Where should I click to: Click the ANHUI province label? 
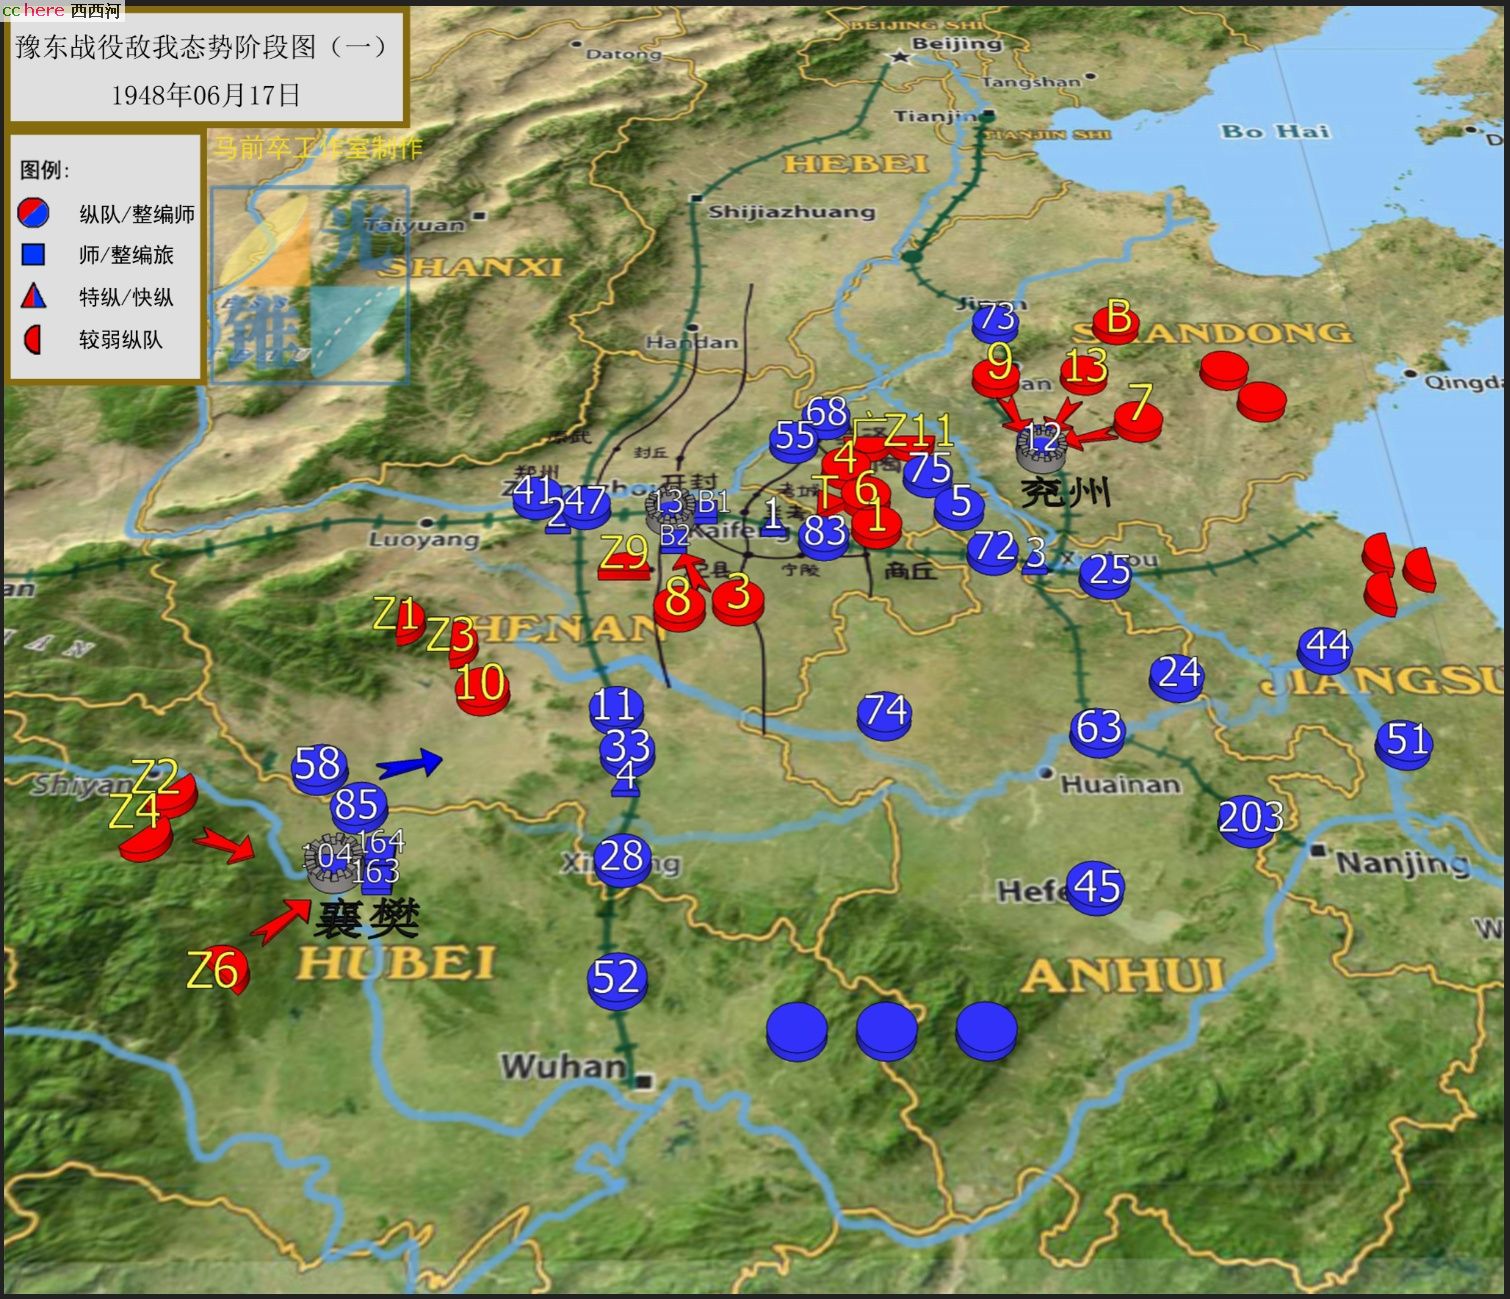click(1123, 974)
